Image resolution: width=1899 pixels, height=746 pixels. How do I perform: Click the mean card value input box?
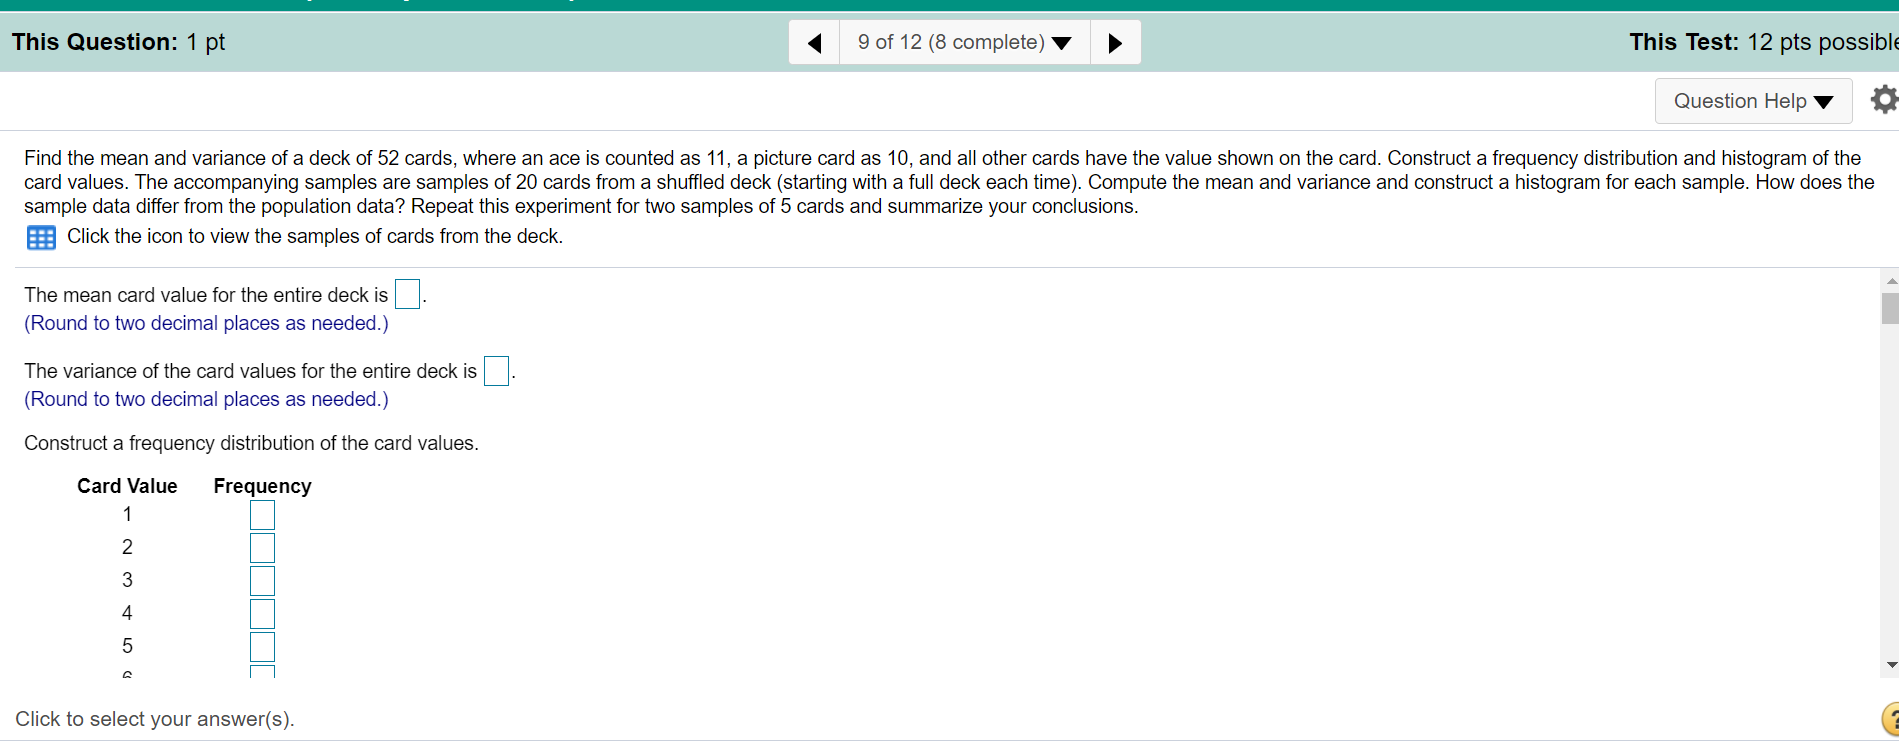pyautogui.click(x=408, y=294)
